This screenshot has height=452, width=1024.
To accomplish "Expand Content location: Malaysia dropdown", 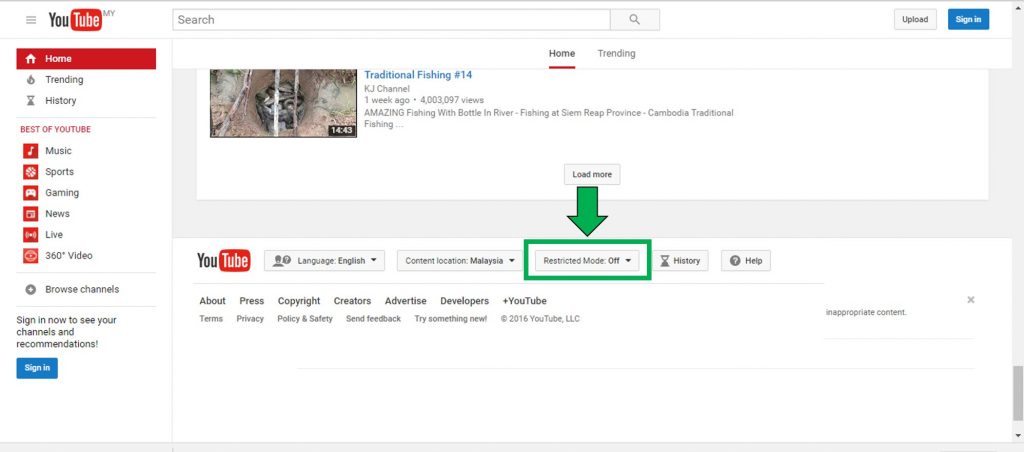I will 460,261.
